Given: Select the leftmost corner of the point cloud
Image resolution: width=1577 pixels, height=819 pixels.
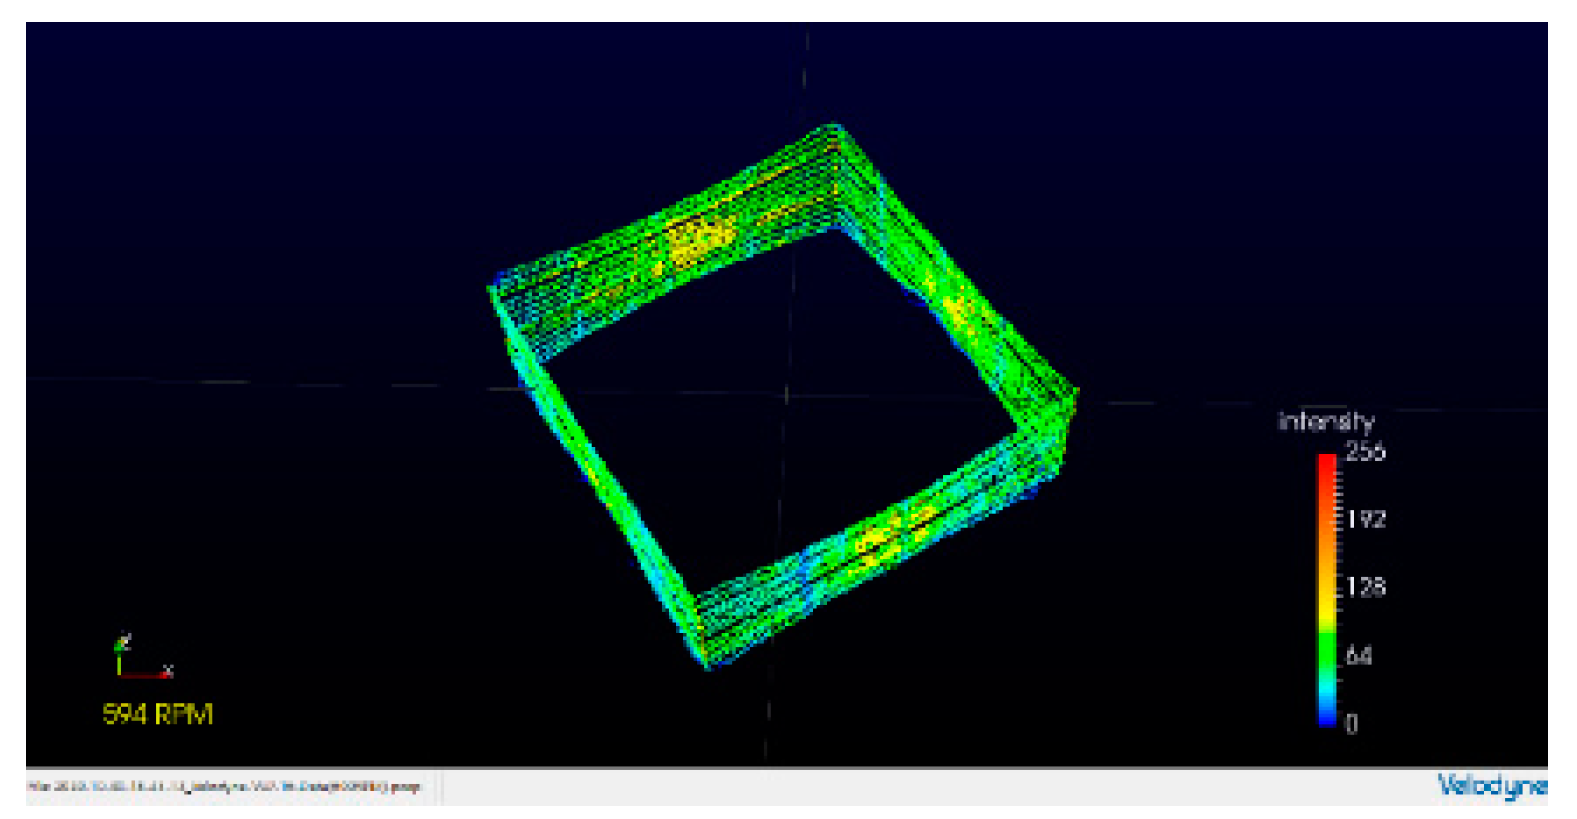Looking at the screenshot, I should pos(493,289).
